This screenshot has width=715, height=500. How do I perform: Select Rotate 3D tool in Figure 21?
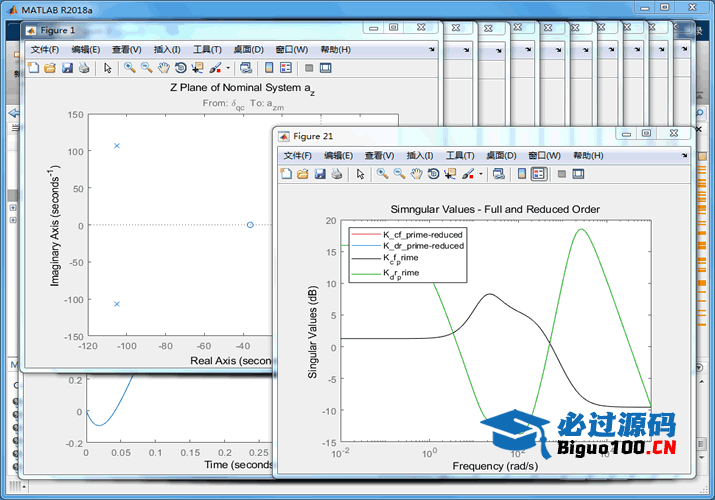[433, 174]
